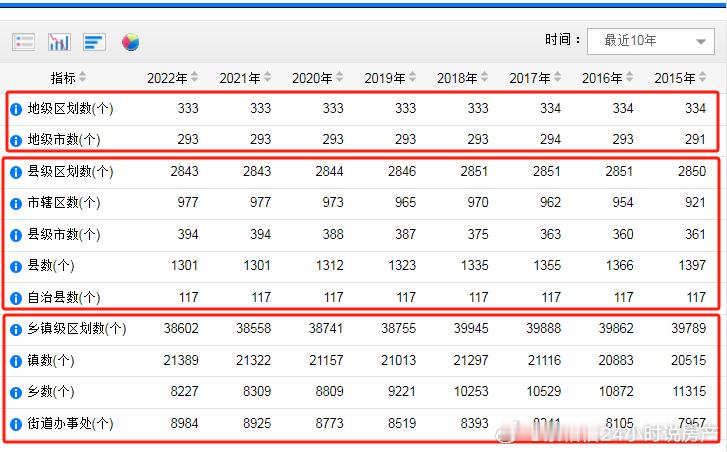Click the 2015 镇数 value 20515

[689, 360]
